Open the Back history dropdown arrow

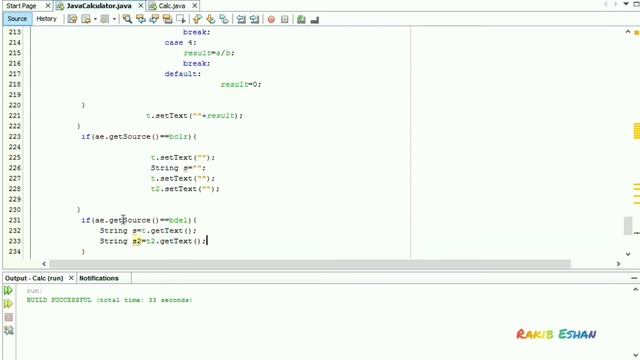click(95, 19)
